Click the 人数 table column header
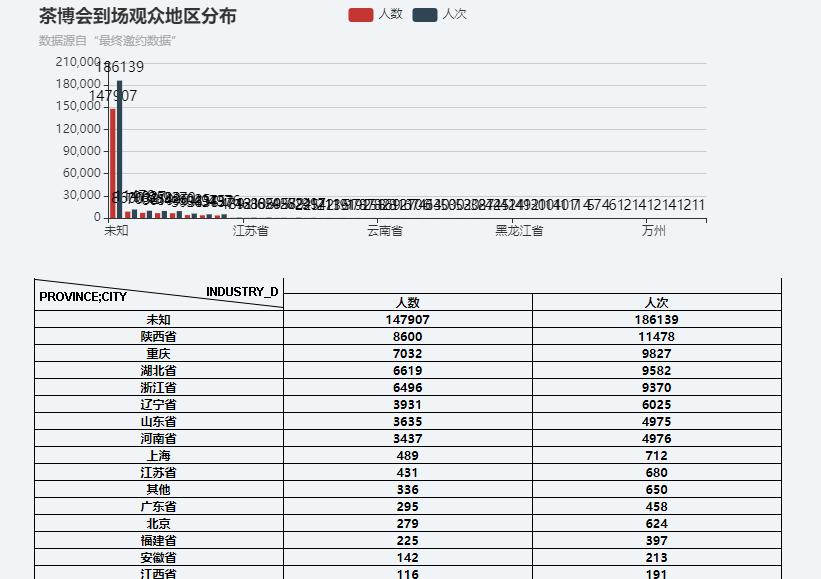This screenshot has height=579, width=821. [407, 303]
